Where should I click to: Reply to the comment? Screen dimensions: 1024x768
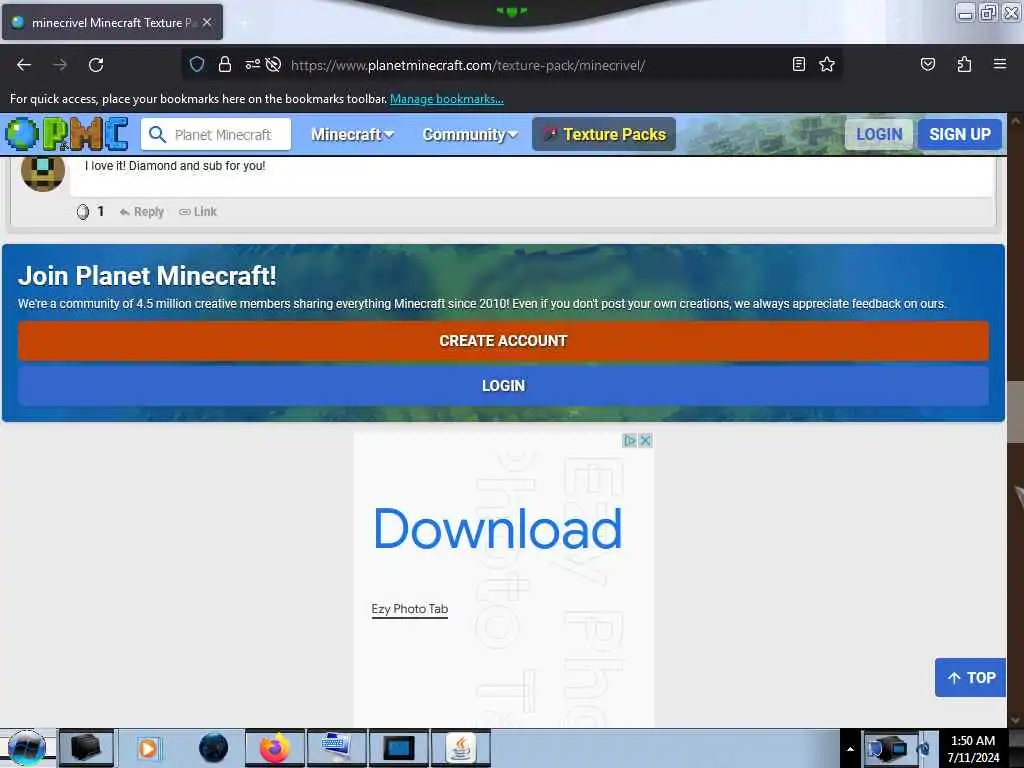[x=142, y=212]
